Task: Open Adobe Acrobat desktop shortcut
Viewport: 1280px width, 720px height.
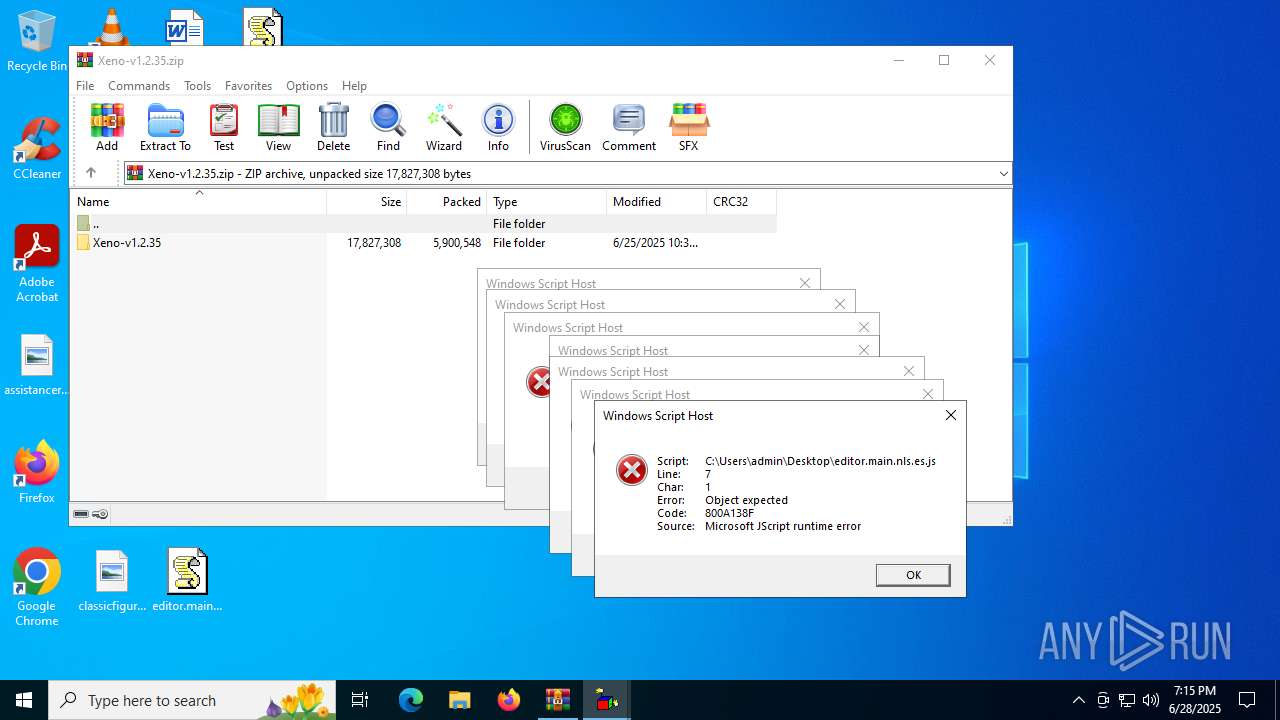Action: [x=37, y=264]
